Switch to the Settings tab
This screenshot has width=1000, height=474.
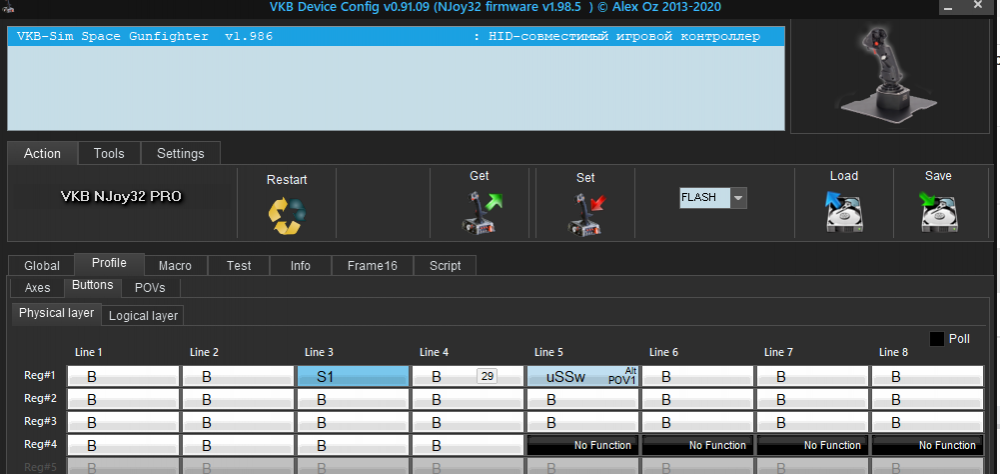click(180, 154)
